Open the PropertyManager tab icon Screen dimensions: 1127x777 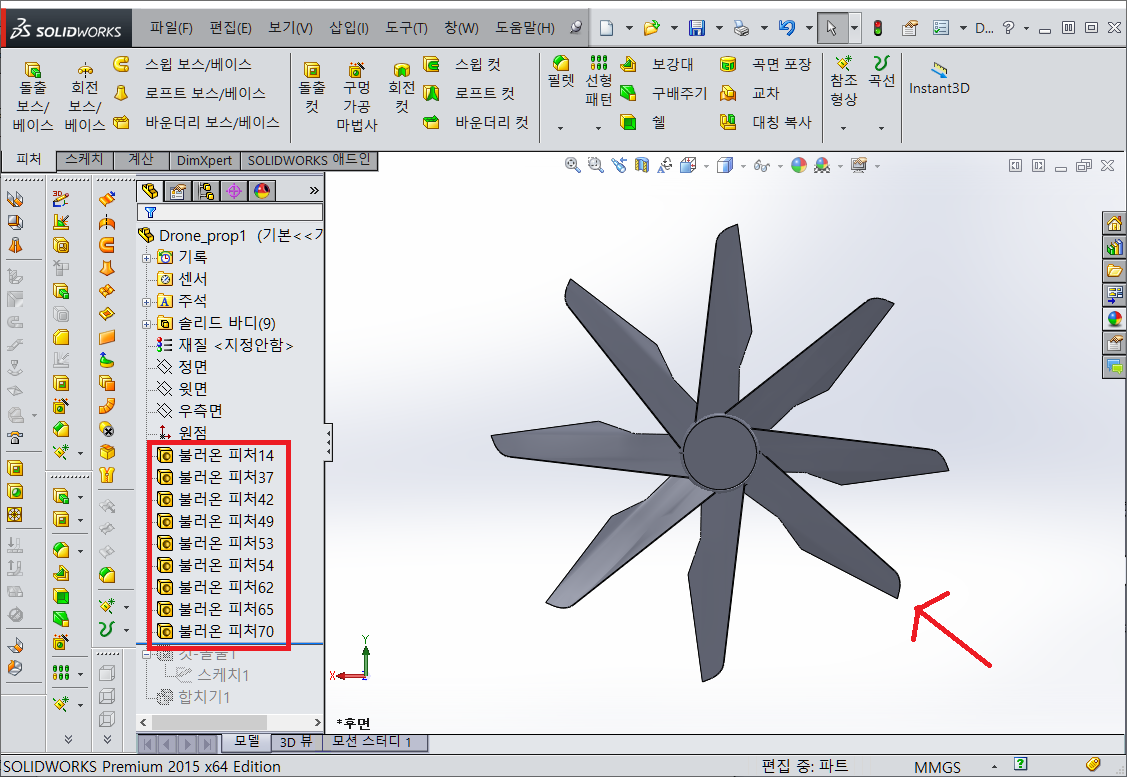click(178, 190)
